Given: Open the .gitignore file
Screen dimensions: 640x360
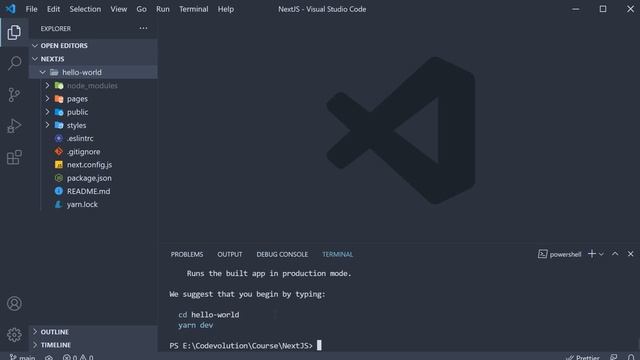Looking at the screenshot, I should (93, 151).
